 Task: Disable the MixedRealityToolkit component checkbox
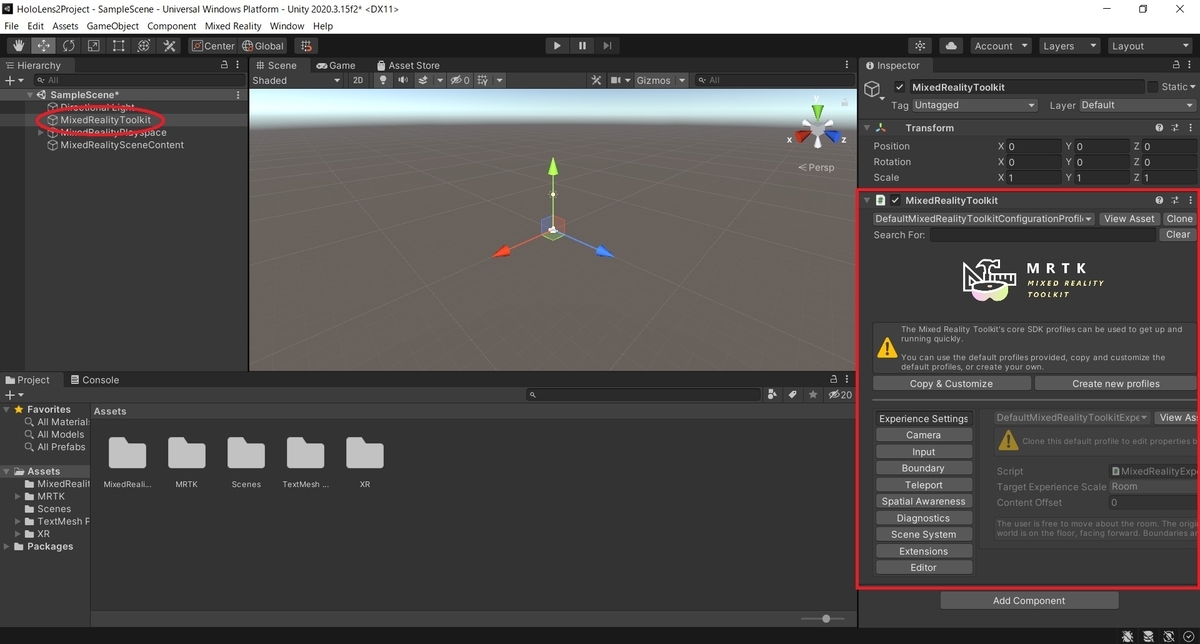[896, 200]
